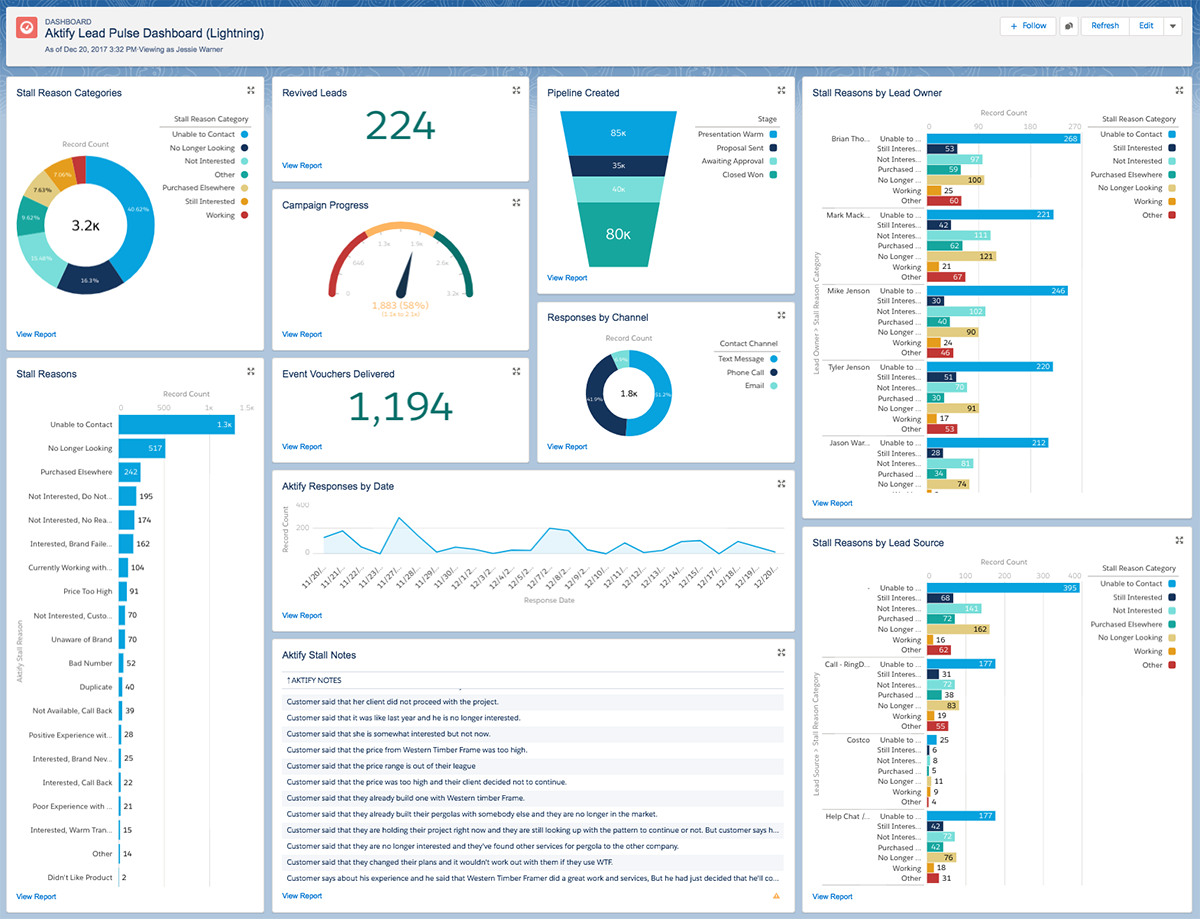The image size is (1200, 919).
Task: Open View Report under Aktify Stall Notes
Action: [x=302, y=896]
